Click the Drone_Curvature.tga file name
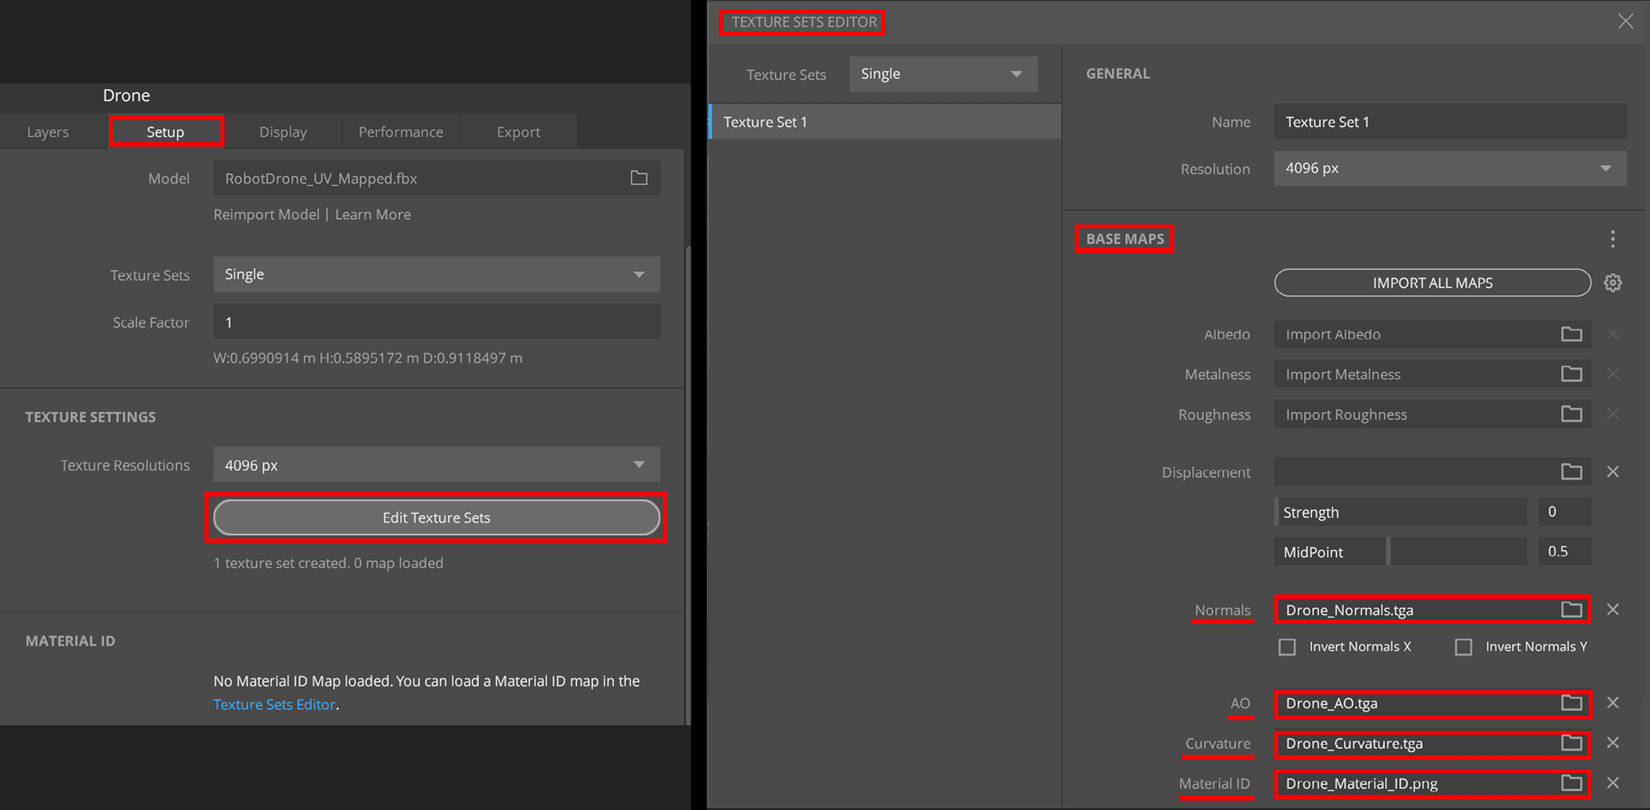 coord(1354,743)
